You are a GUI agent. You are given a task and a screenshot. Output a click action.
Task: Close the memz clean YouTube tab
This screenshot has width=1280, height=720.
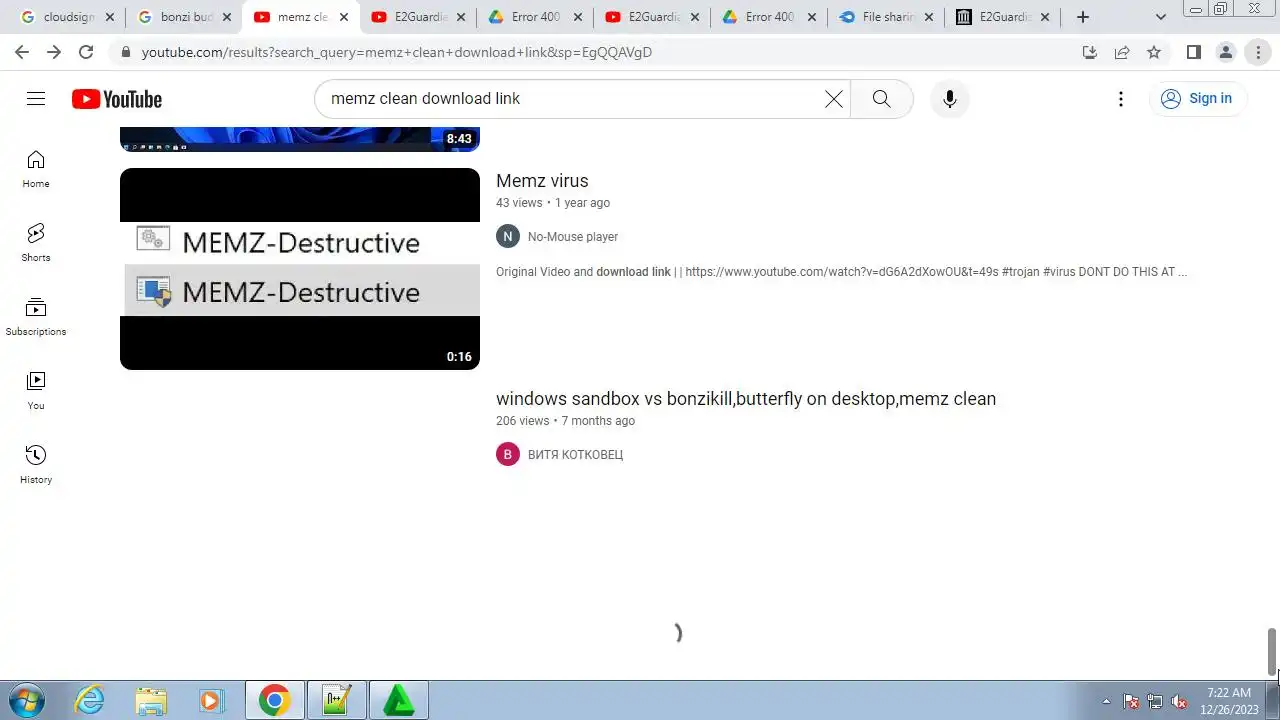coord(344,17)
